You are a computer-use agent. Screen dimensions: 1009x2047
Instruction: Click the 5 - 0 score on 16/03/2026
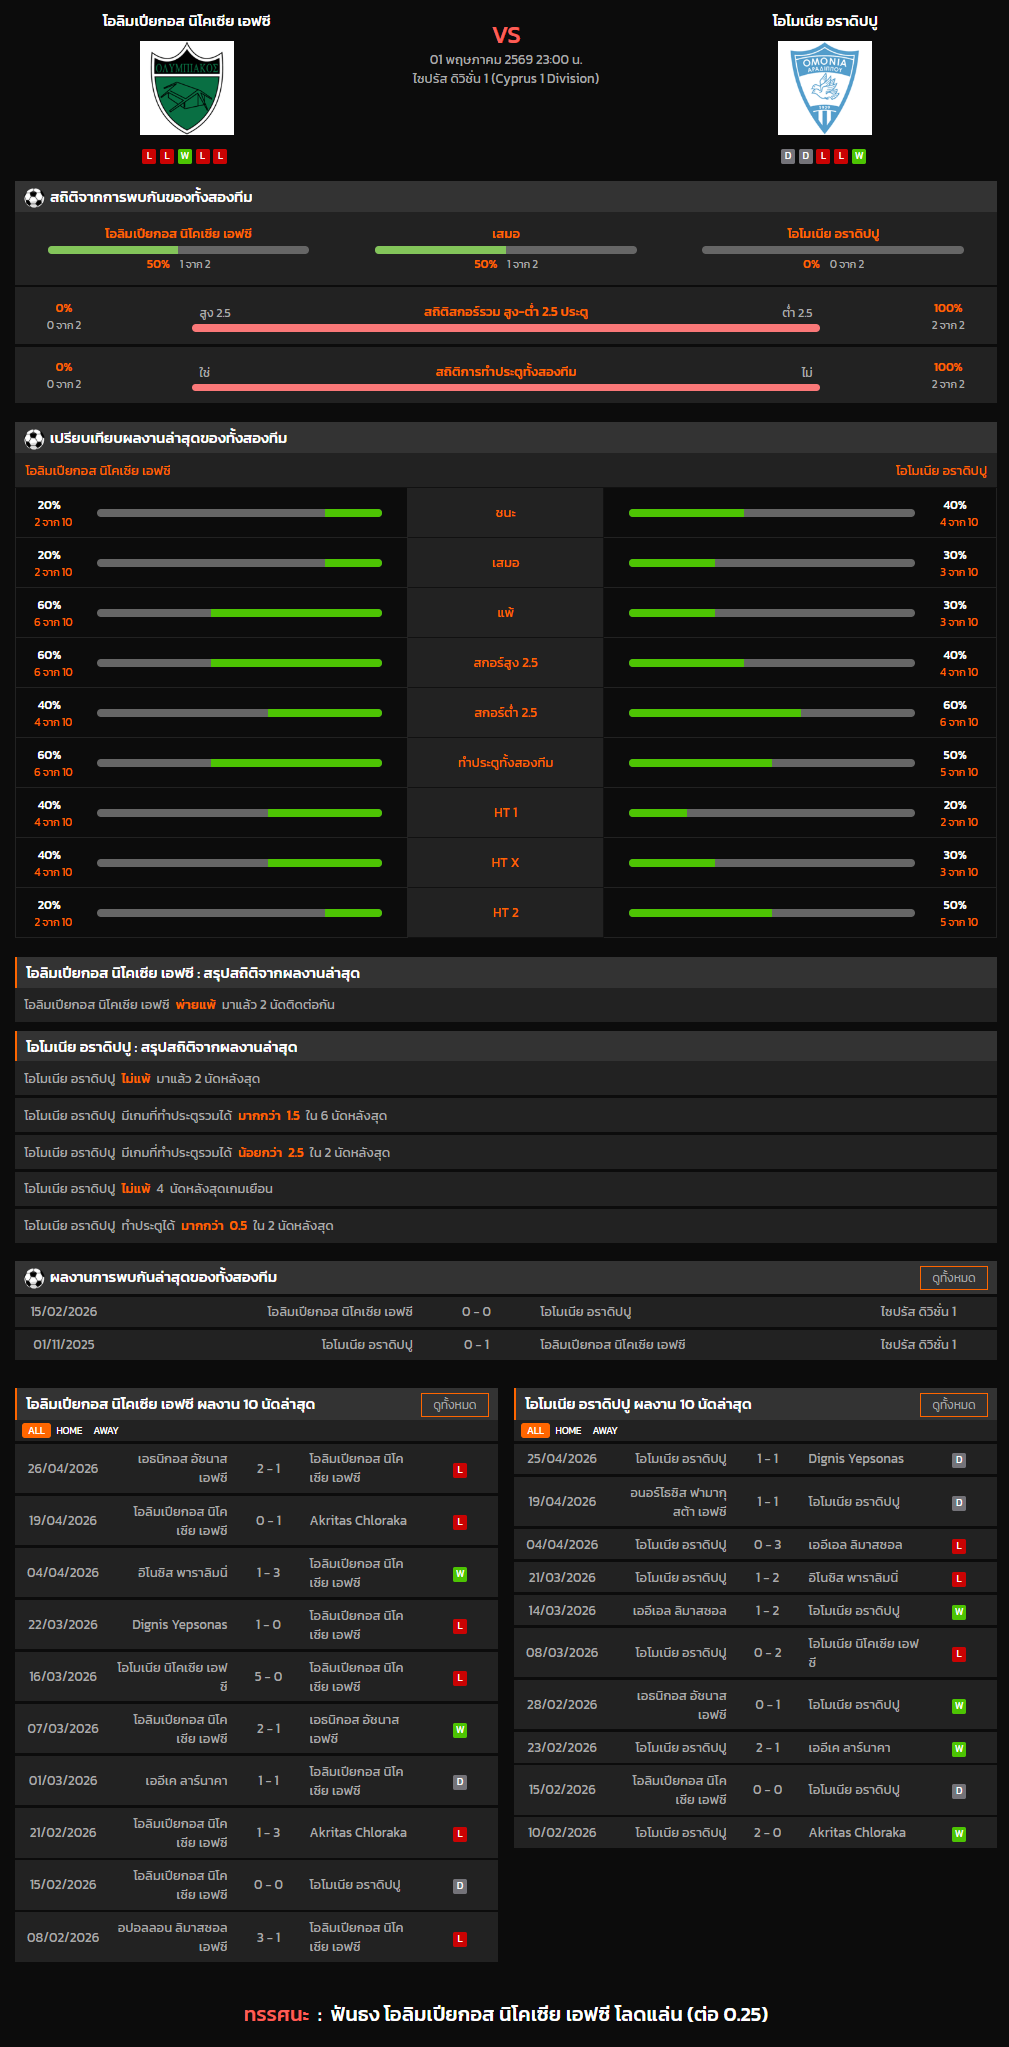click(x=268, y=1677)
